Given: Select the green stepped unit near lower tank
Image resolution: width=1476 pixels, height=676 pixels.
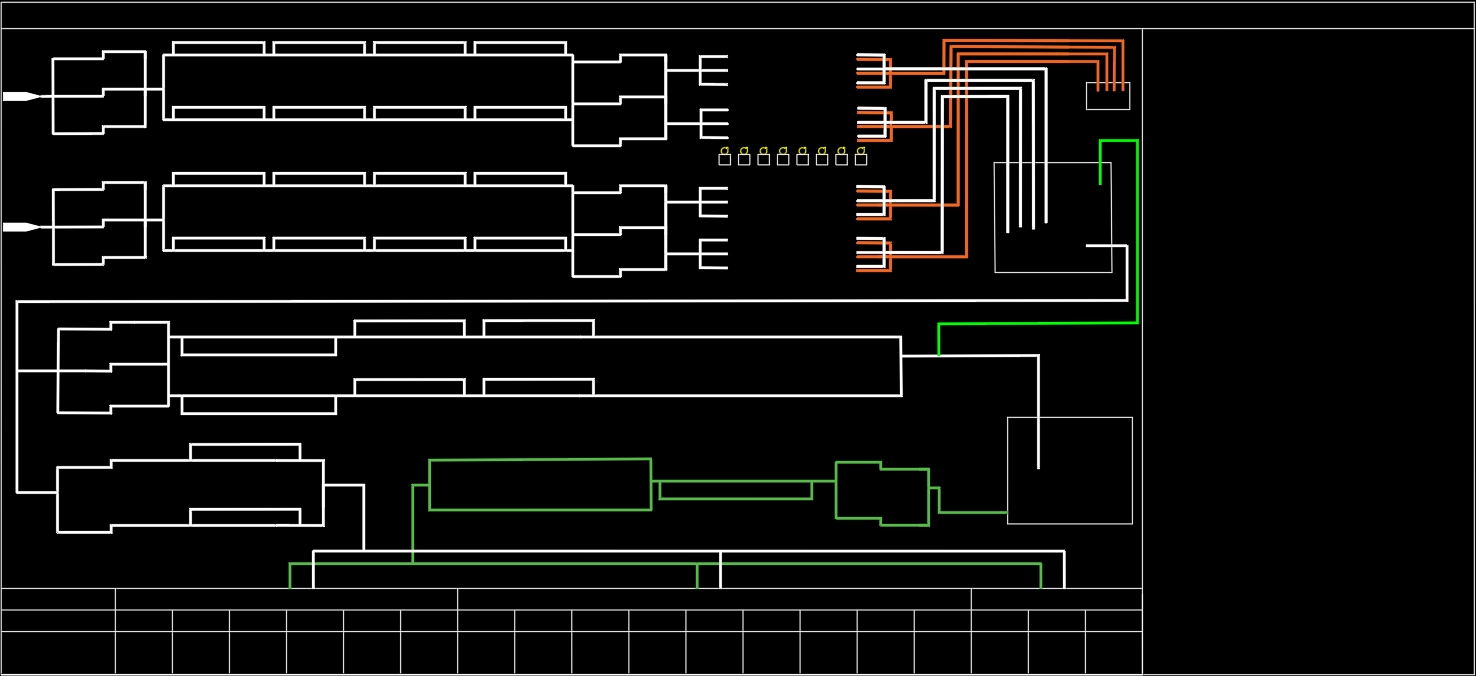Looking at the screenshot, I should tap(882, 493).
